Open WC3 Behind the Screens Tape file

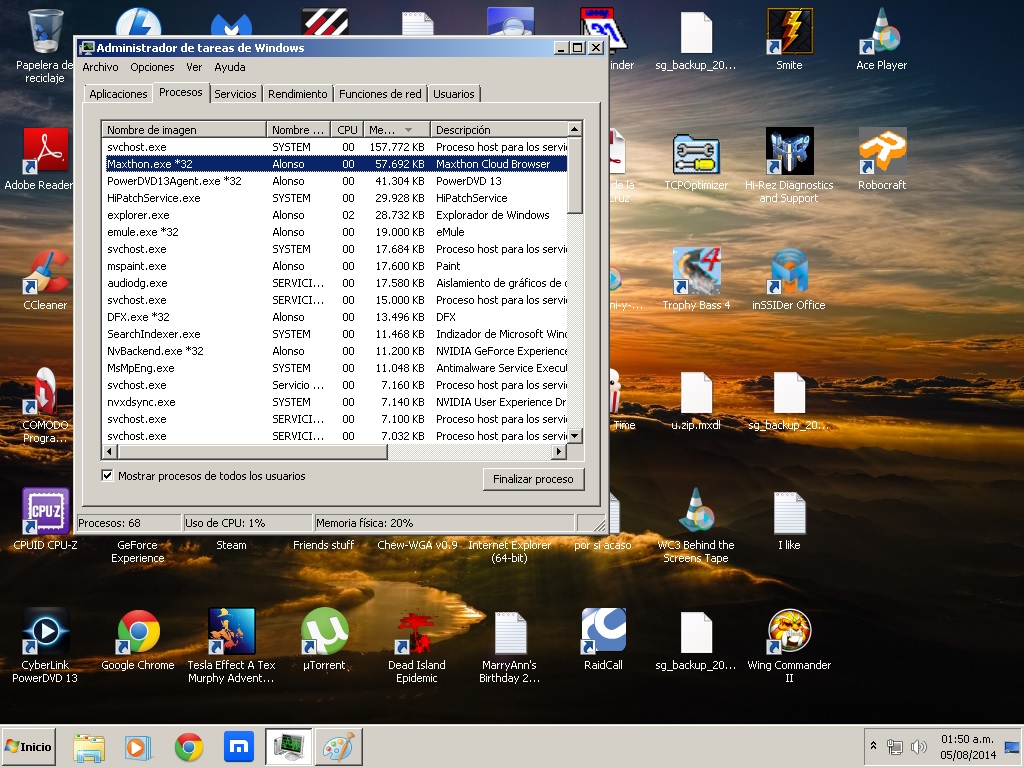pos(696,526)
